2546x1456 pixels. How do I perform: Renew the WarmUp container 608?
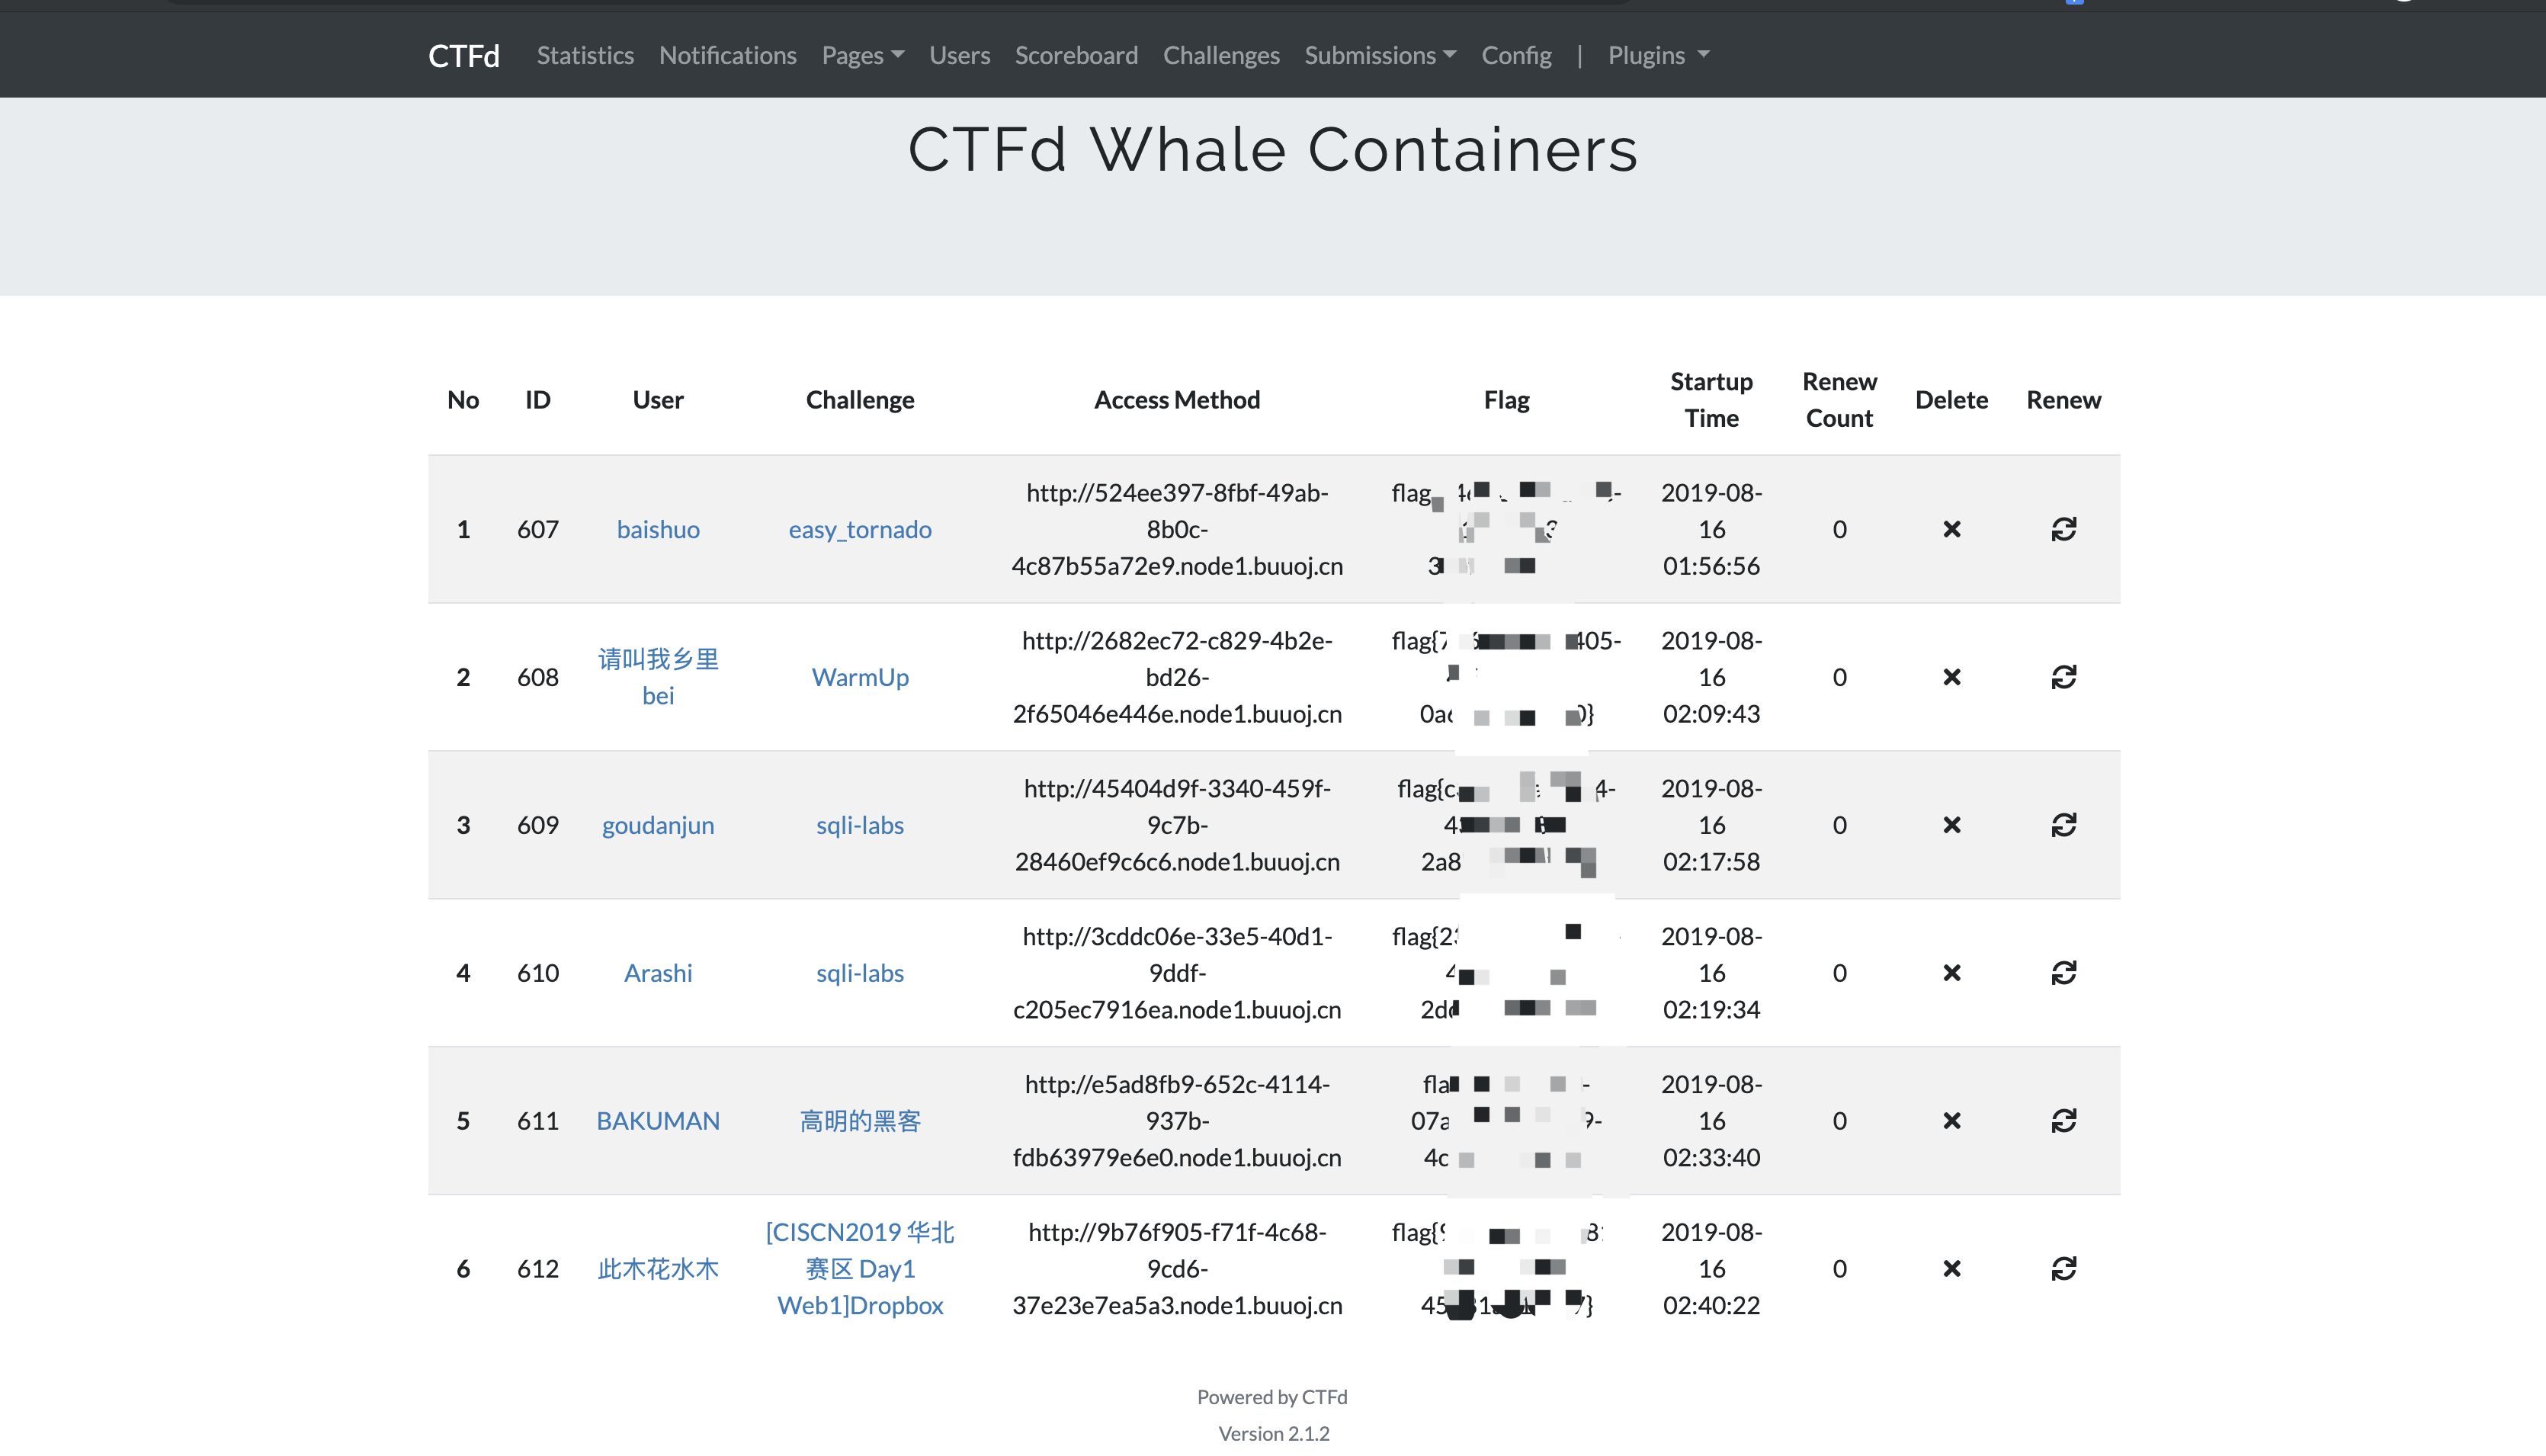point(2063,677)
